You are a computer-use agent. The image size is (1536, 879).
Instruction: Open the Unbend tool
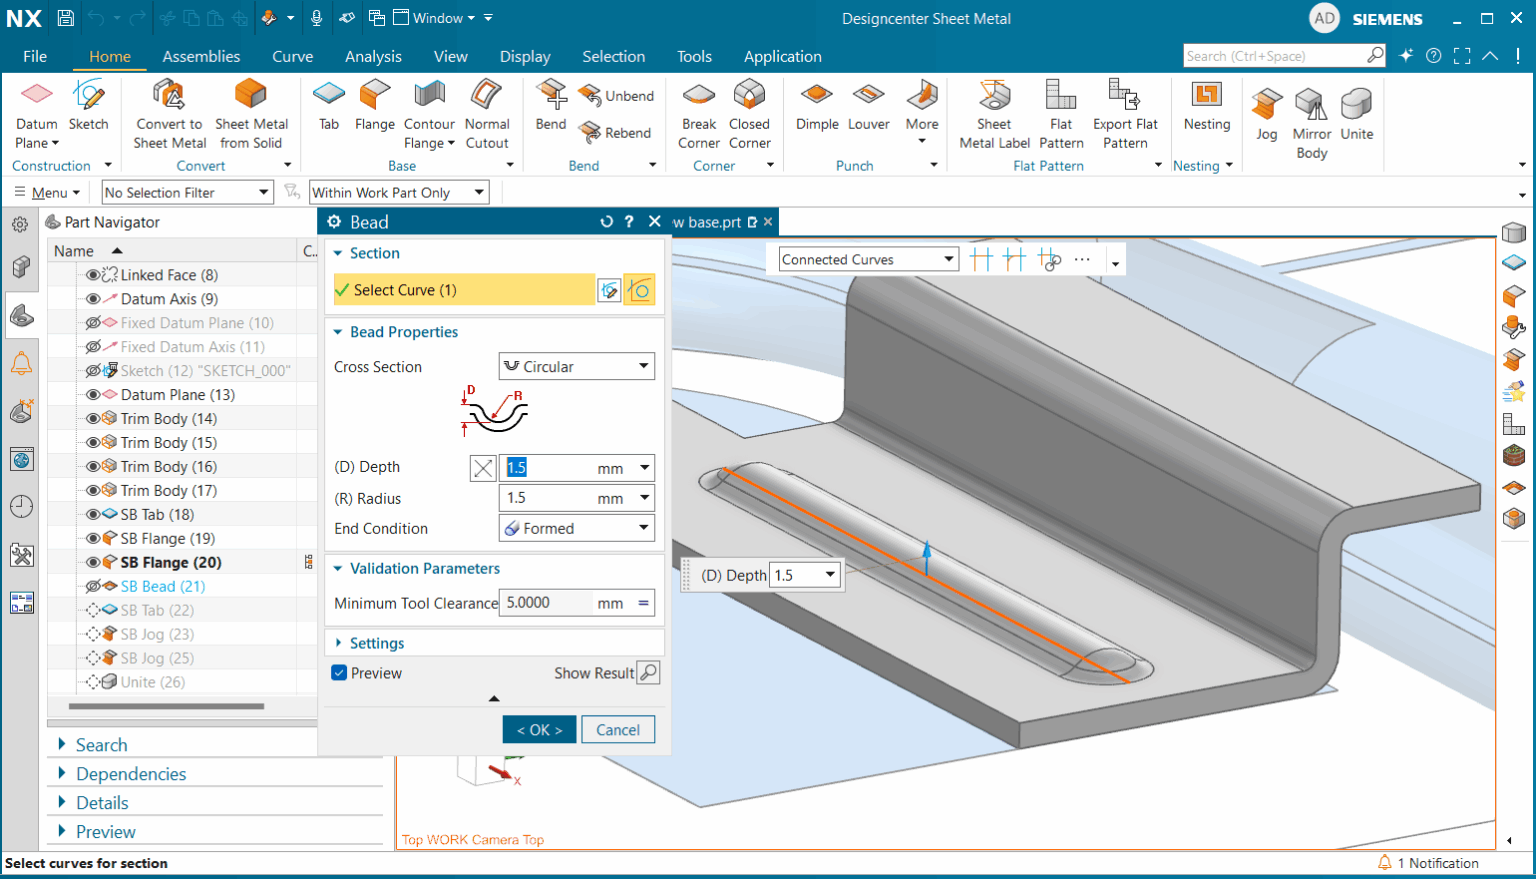[x=617, y=96]
